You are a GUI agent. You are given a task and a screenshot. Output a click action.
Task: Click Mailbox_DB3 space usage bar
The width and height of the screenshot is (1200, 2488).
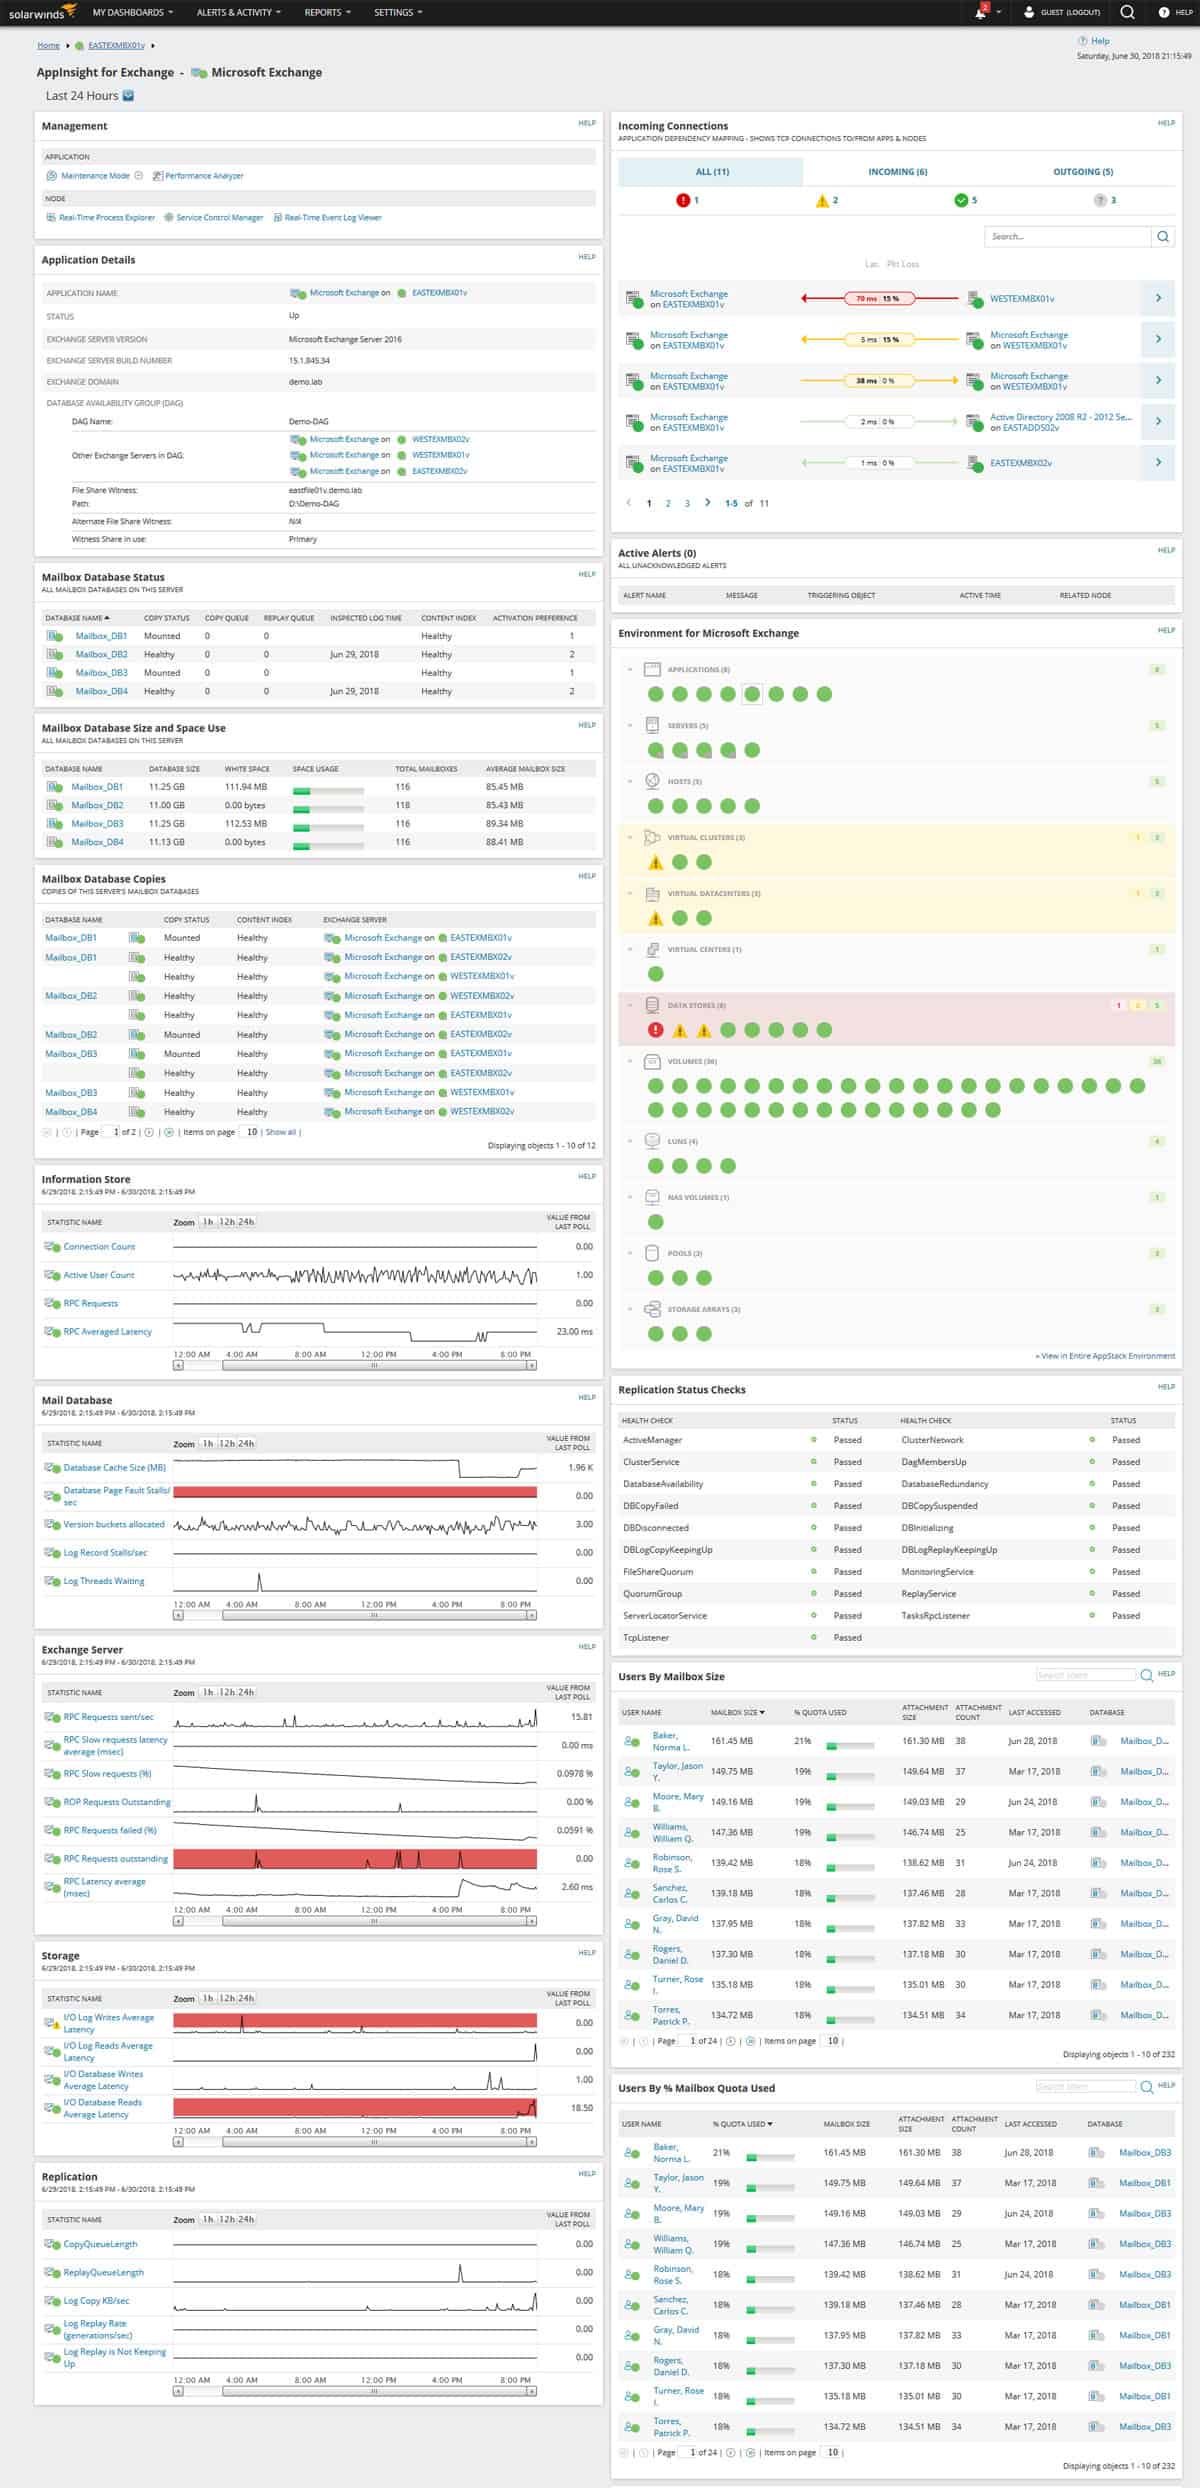click(x=327, y=827)
